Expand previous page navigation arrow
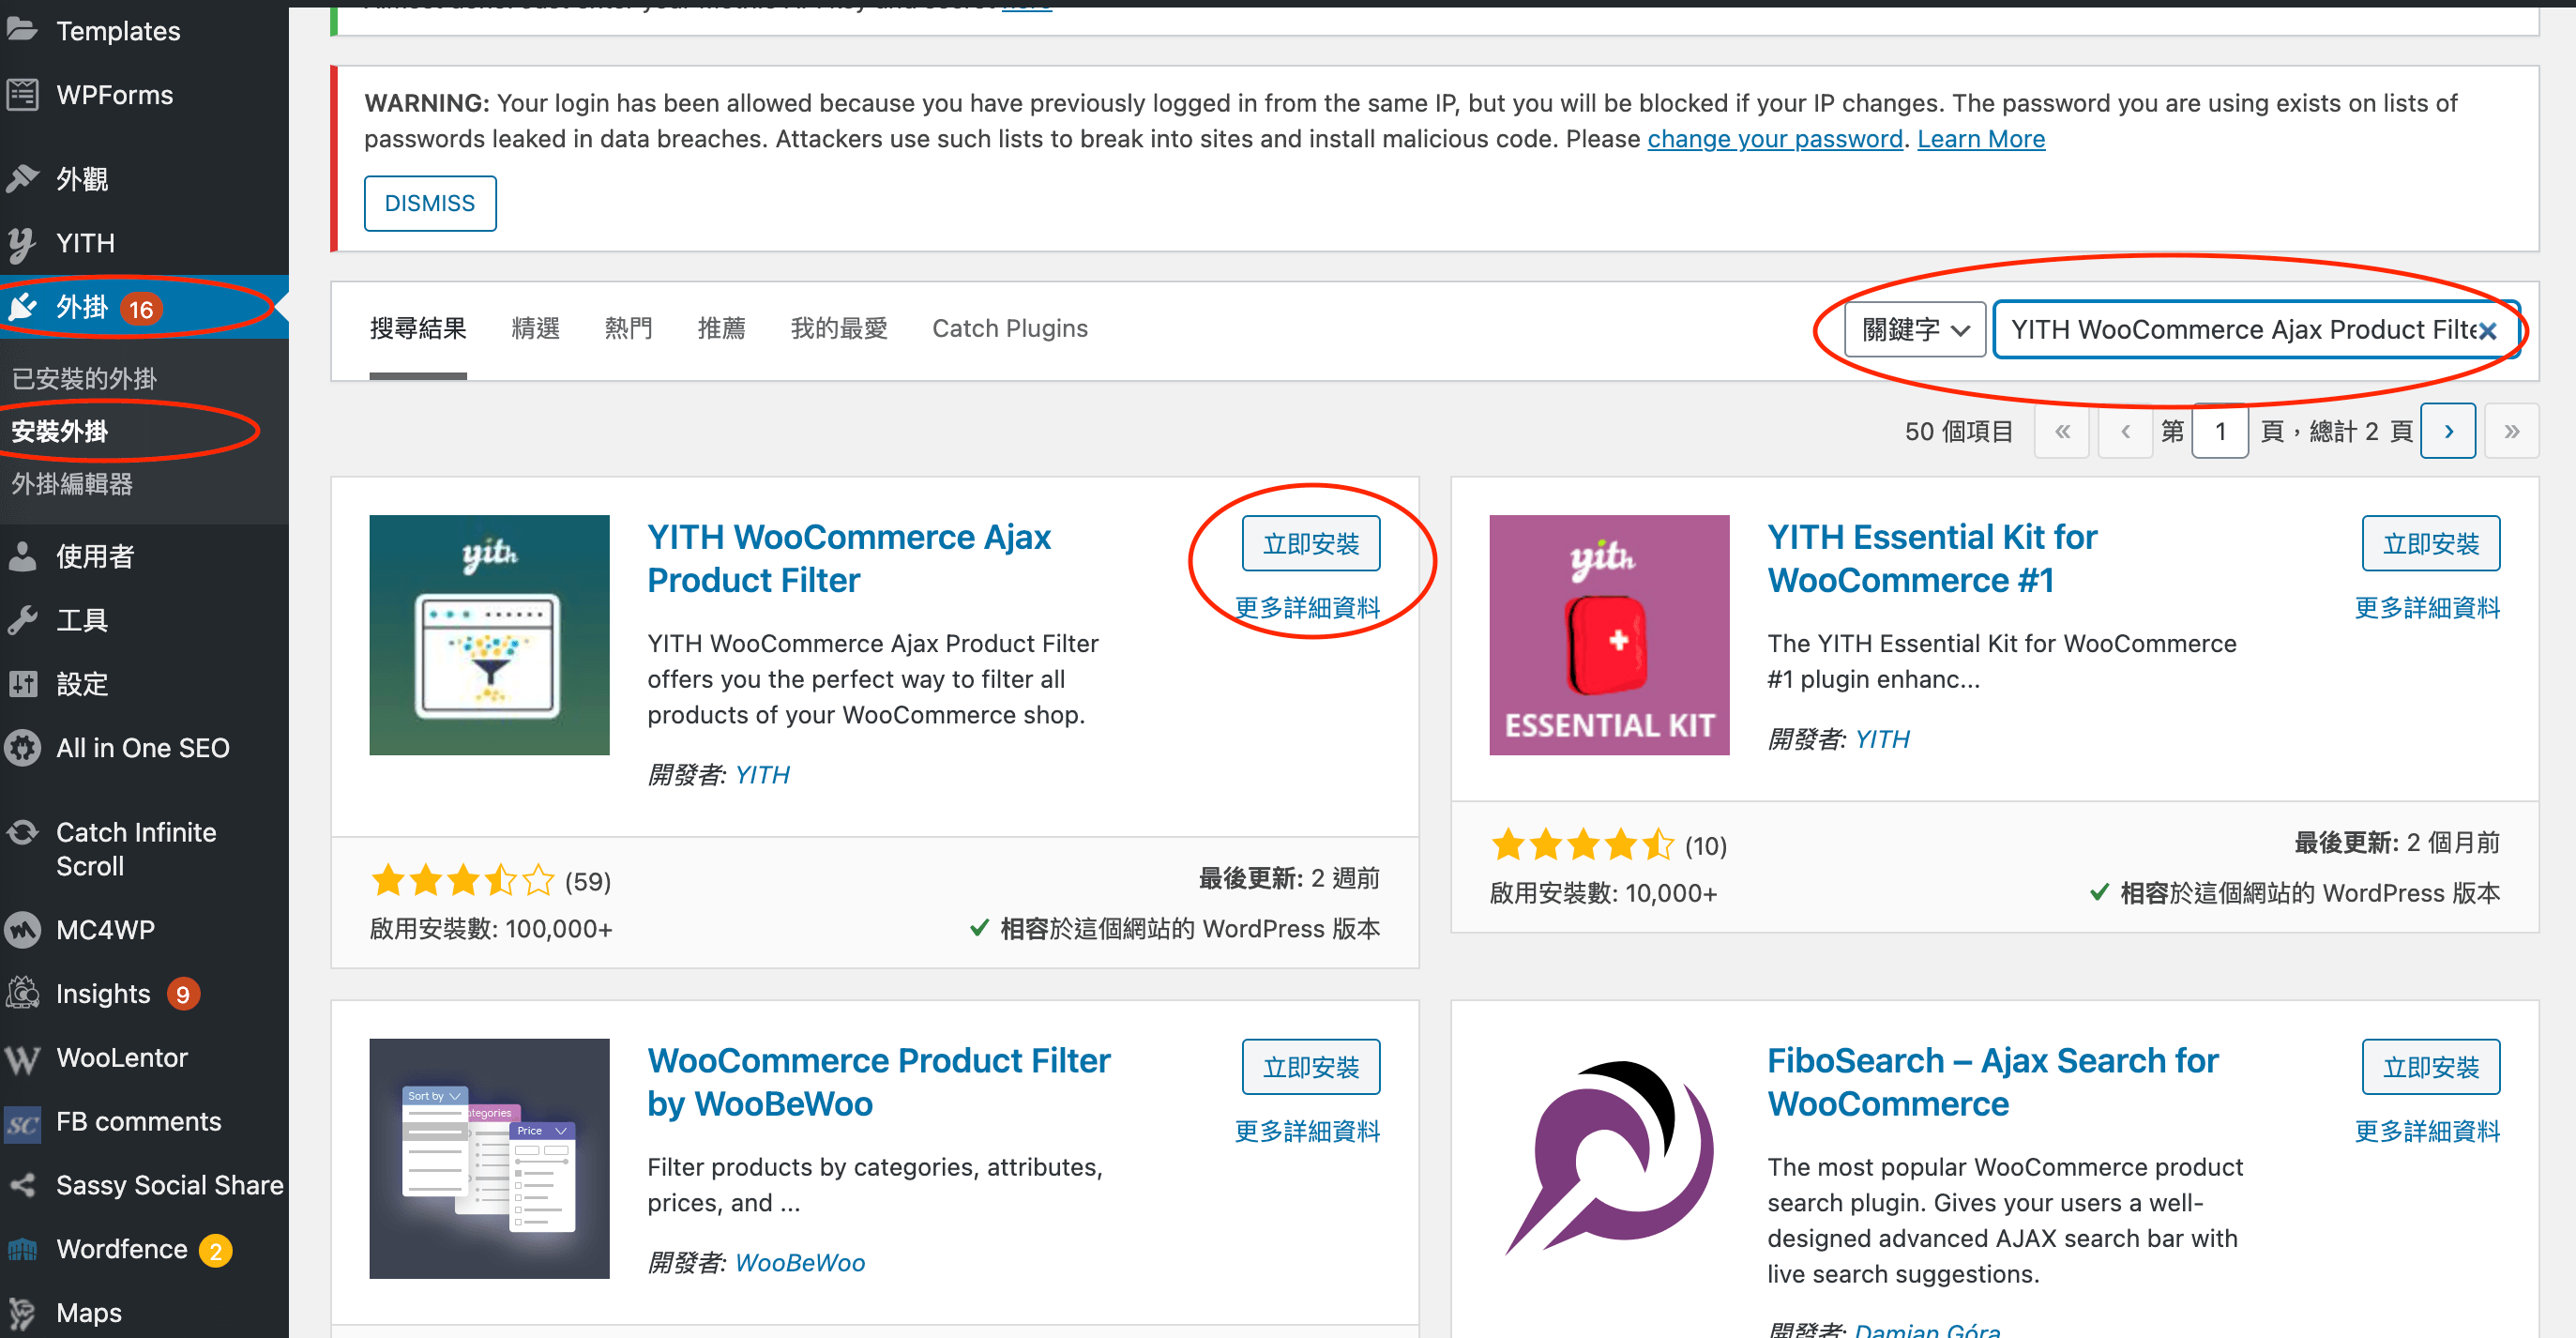2576x1338 pixels. tap(2125, 432)
